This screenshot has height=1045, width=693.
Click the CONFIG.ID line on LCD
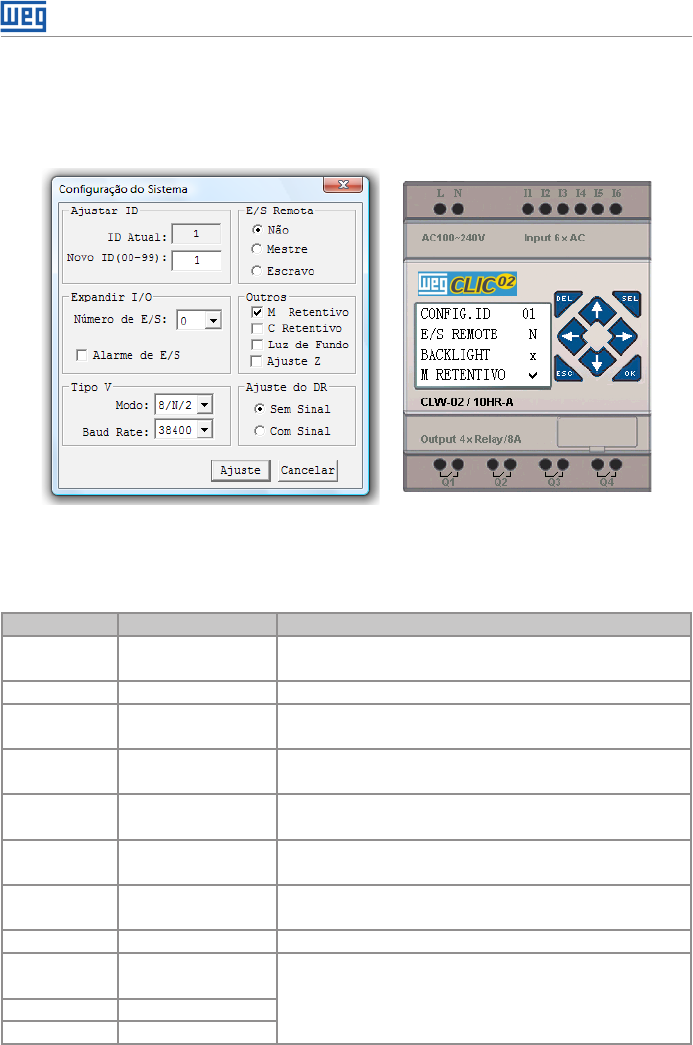click(x=478, y=314)
